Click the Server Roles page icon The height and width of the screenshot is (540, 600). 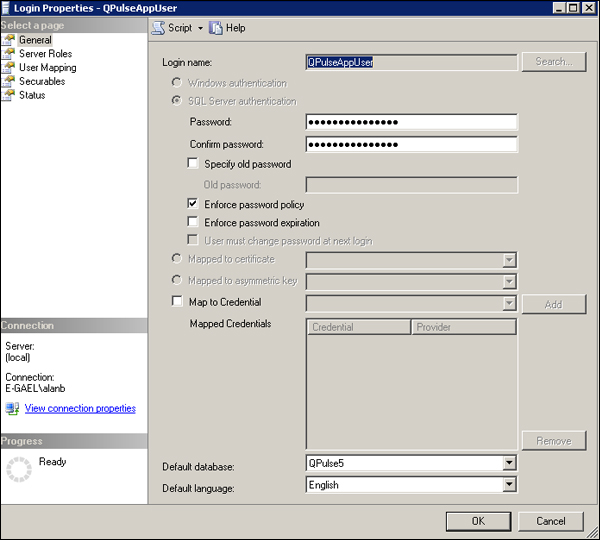click(8, 54)
